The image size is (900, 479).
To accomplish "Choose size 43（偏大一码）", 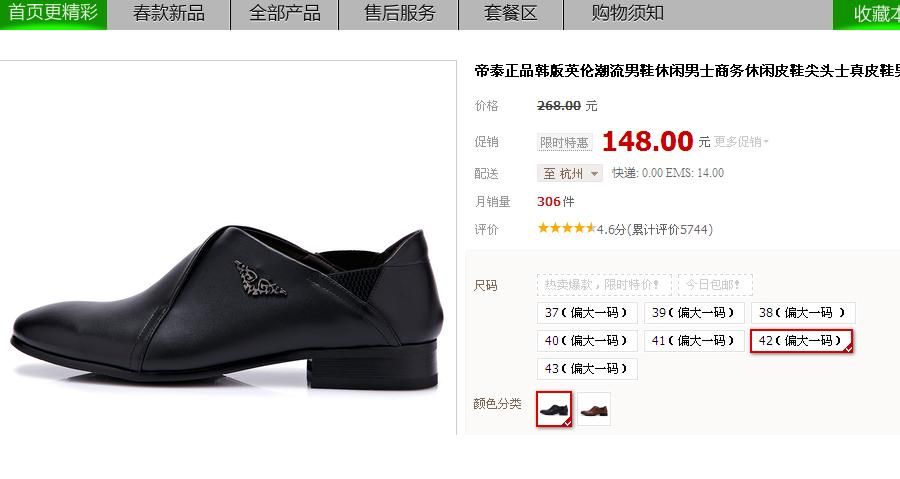I will click(x=587, y=368).
